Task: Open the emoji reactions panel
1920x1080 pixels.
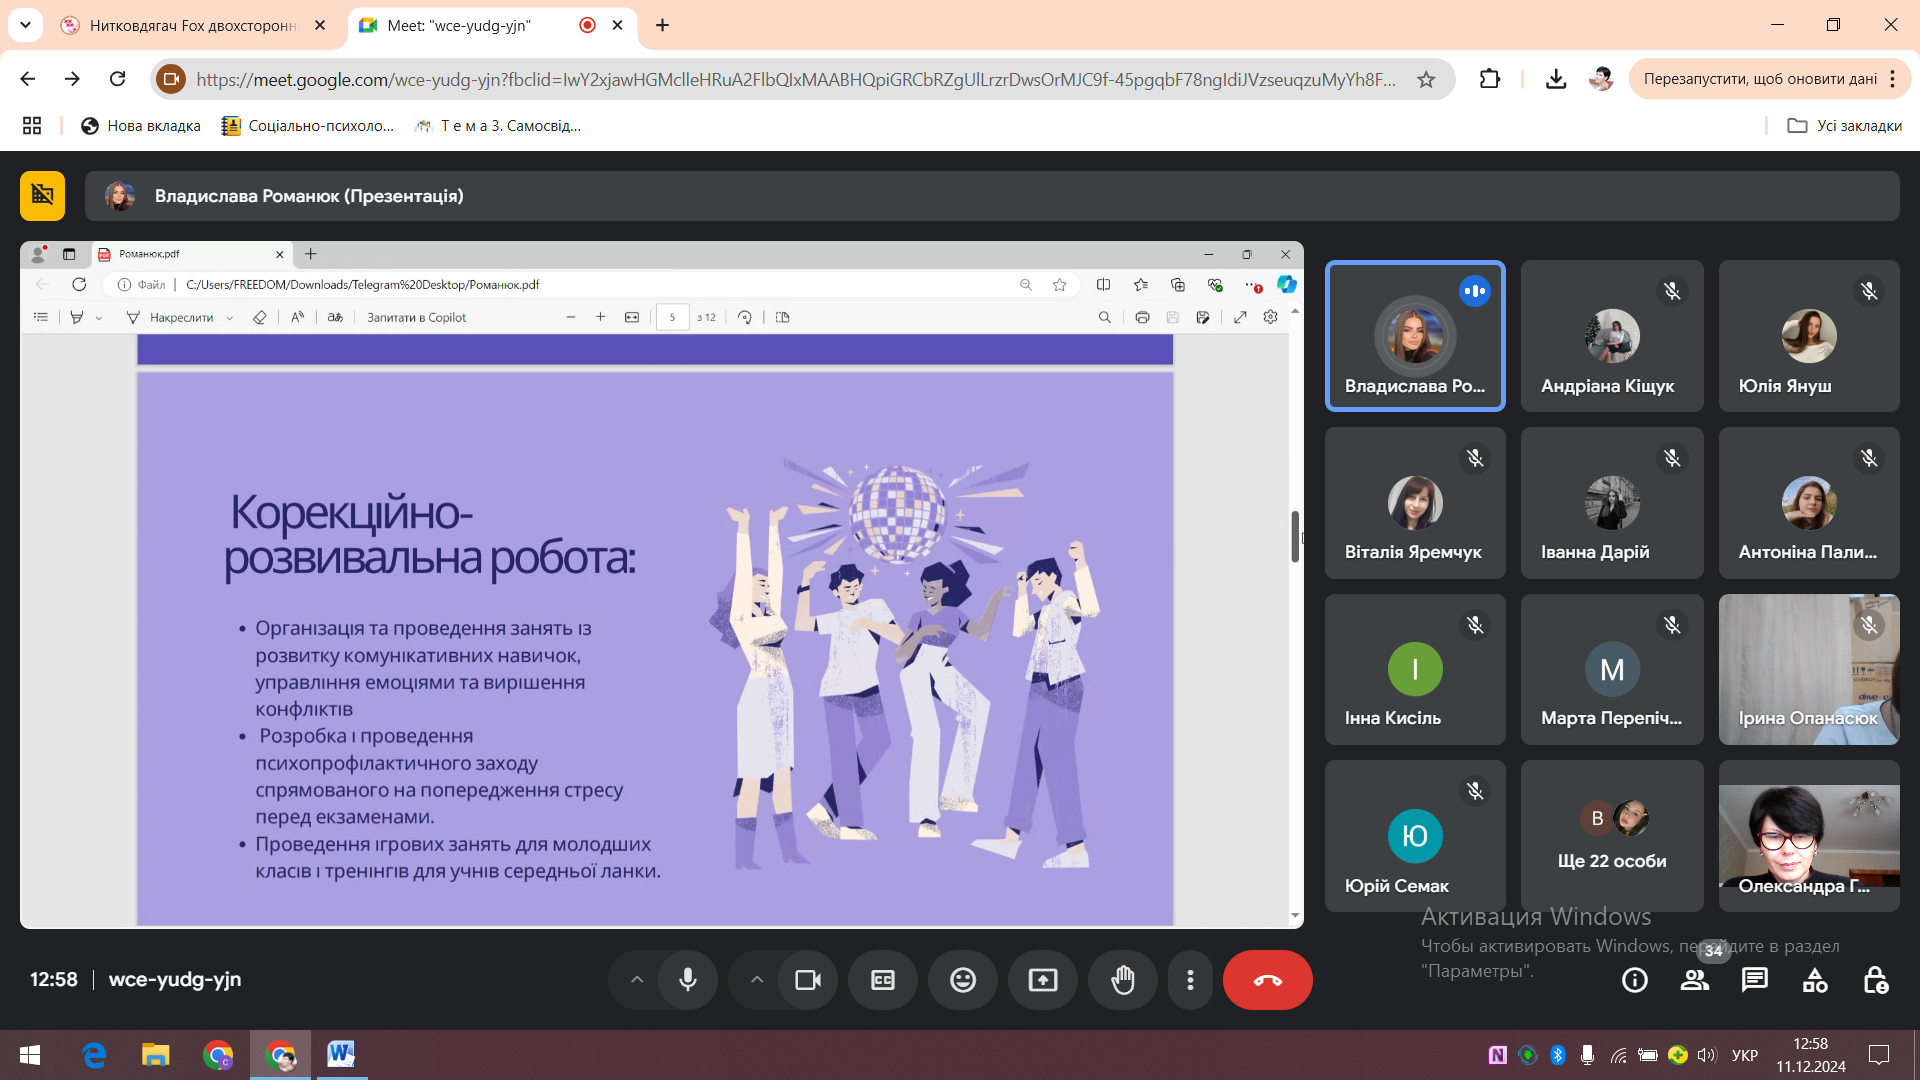Action: 963,980
